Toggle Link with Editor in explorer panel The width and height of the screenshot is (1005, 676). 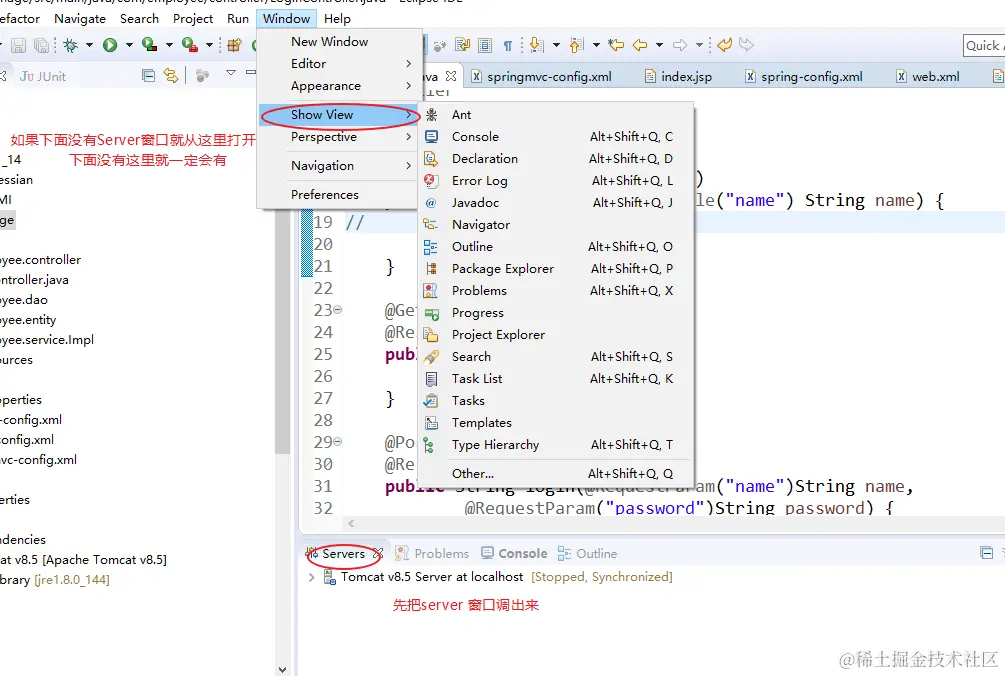click(170, 76)
